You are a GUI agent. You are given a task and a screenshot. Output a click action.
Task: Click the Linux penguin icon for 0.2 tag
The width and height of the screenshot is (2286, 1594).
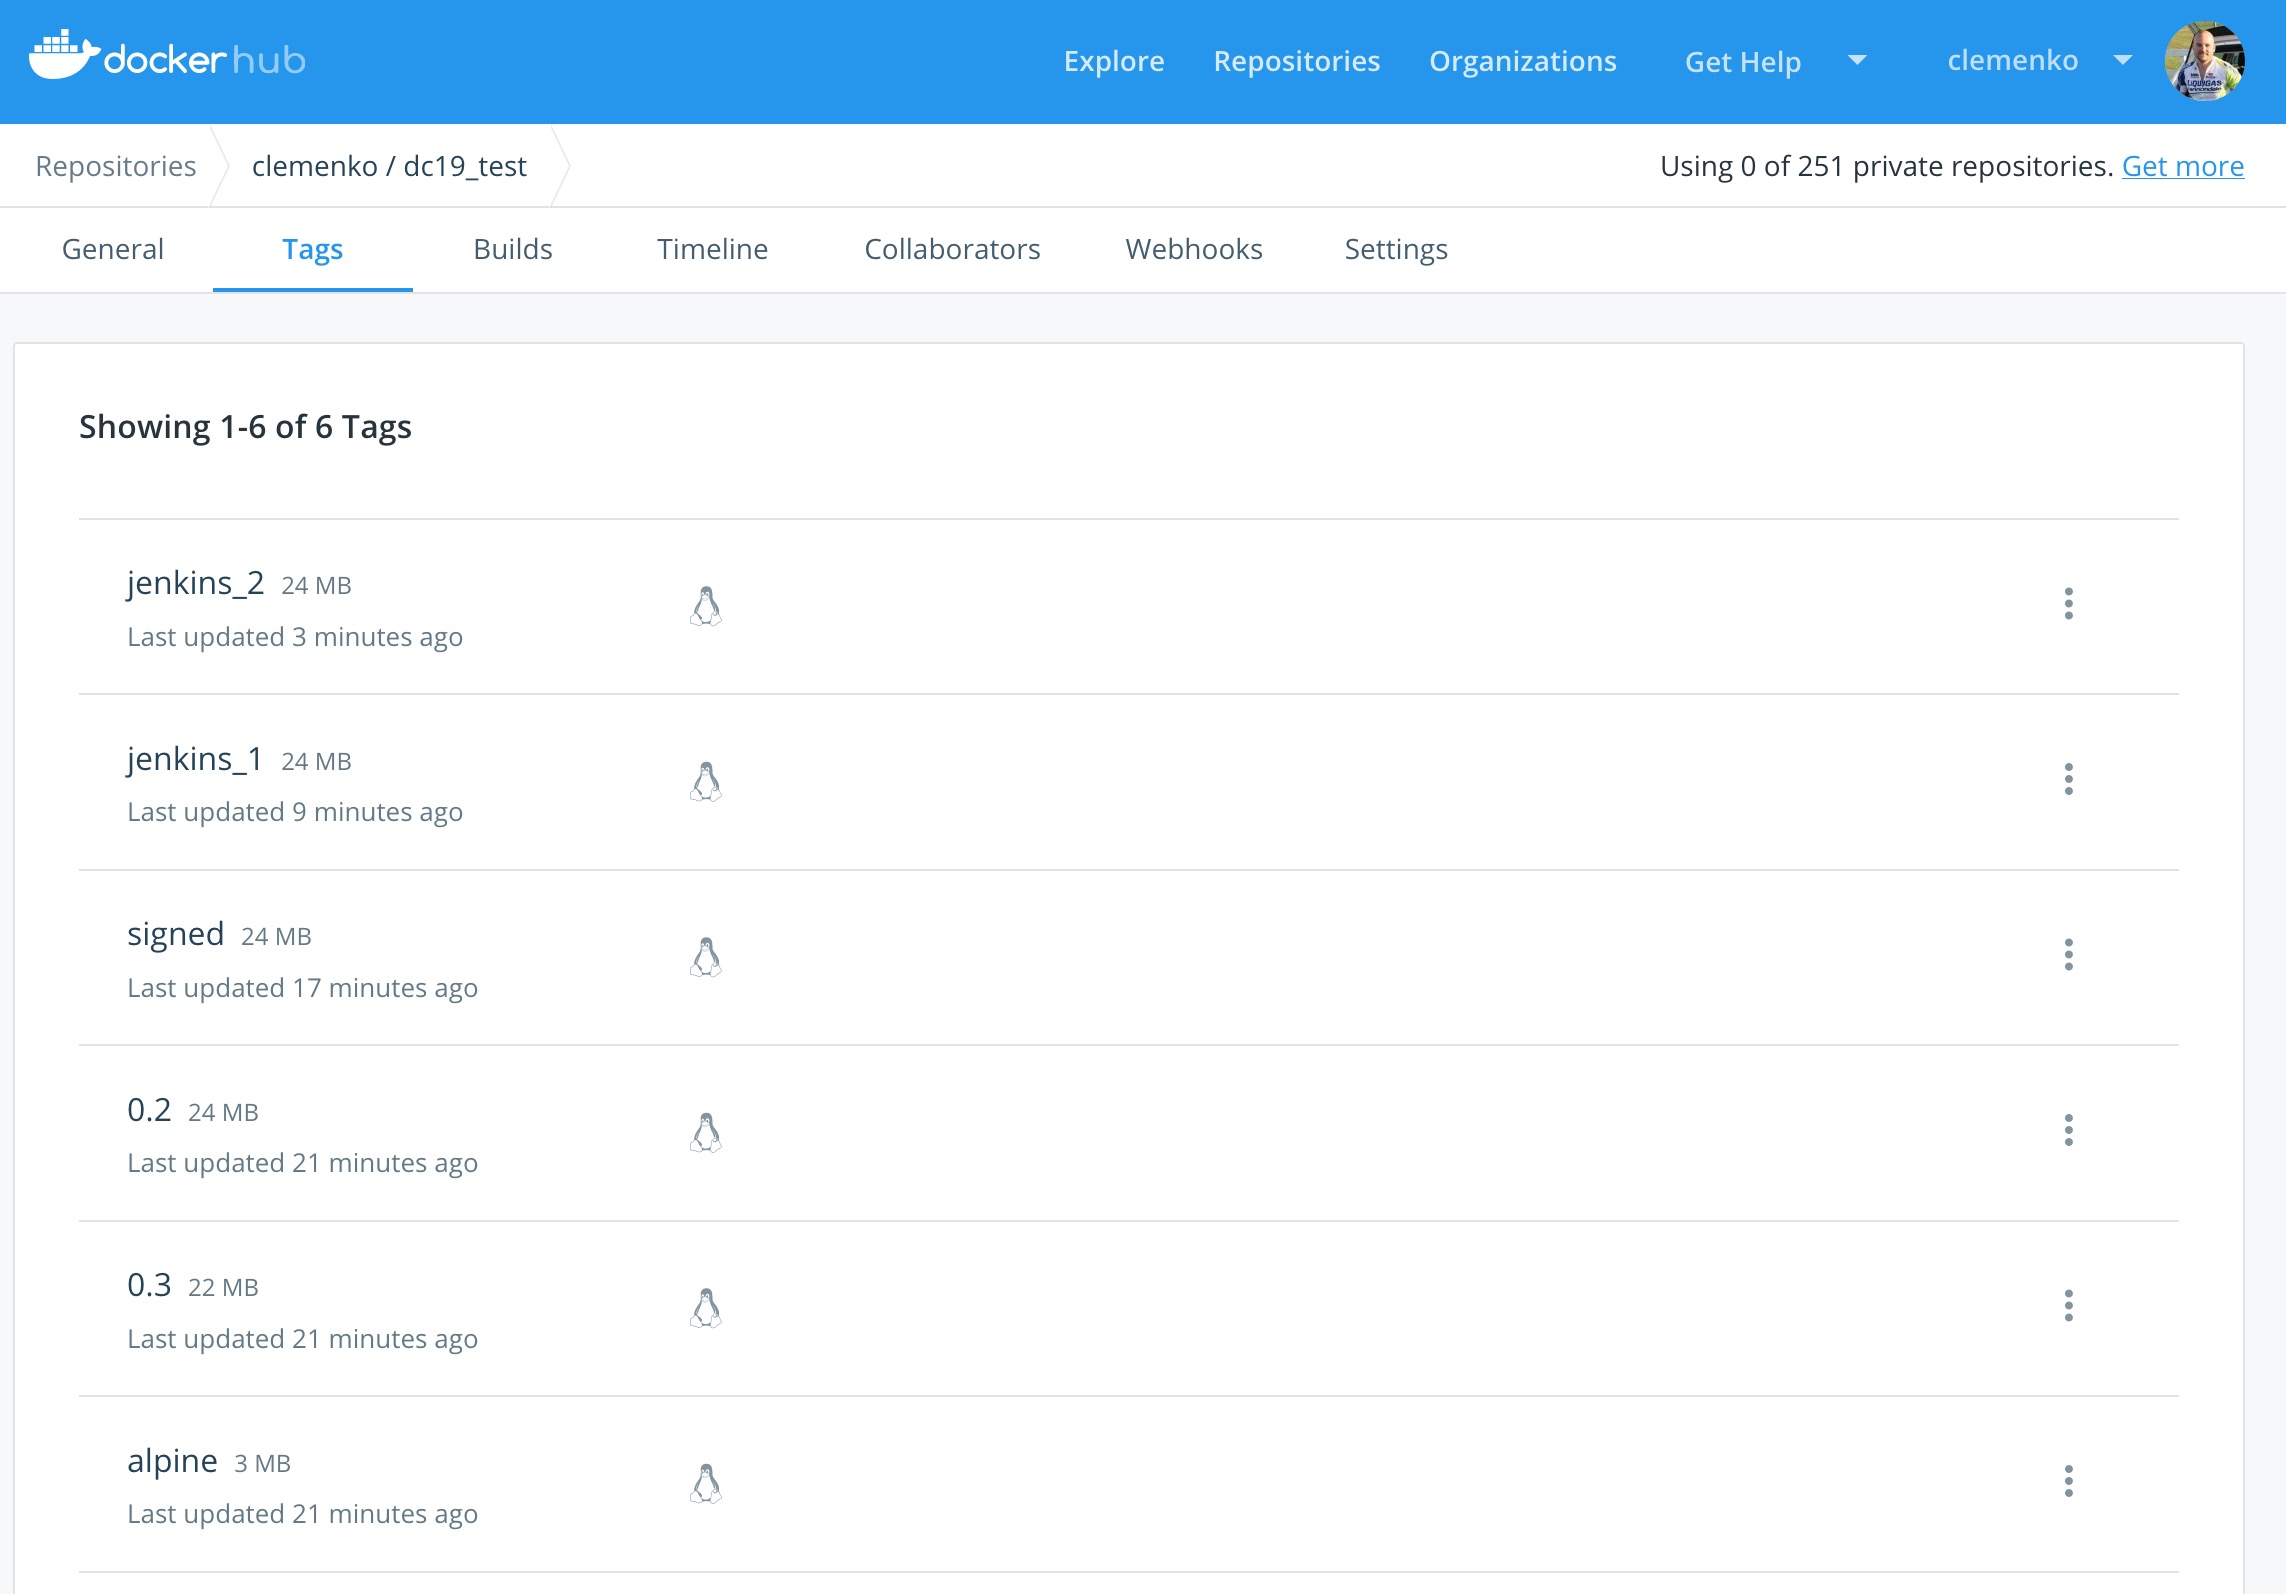[x=707, y=1130]
